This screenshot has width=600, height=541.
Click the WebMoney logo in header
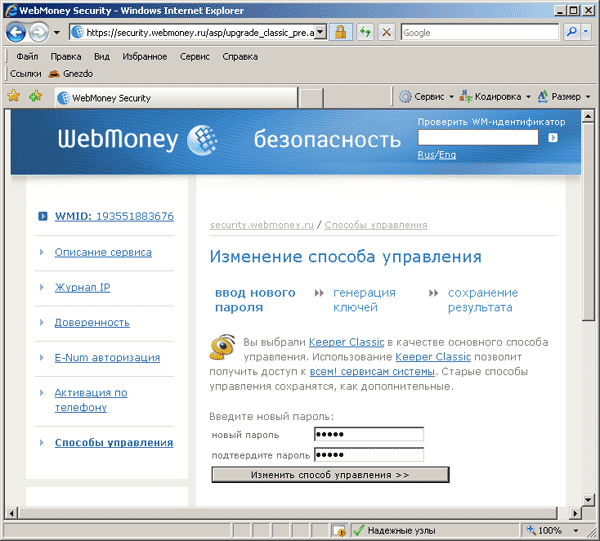pyautogui.click(x=138, y=139)
